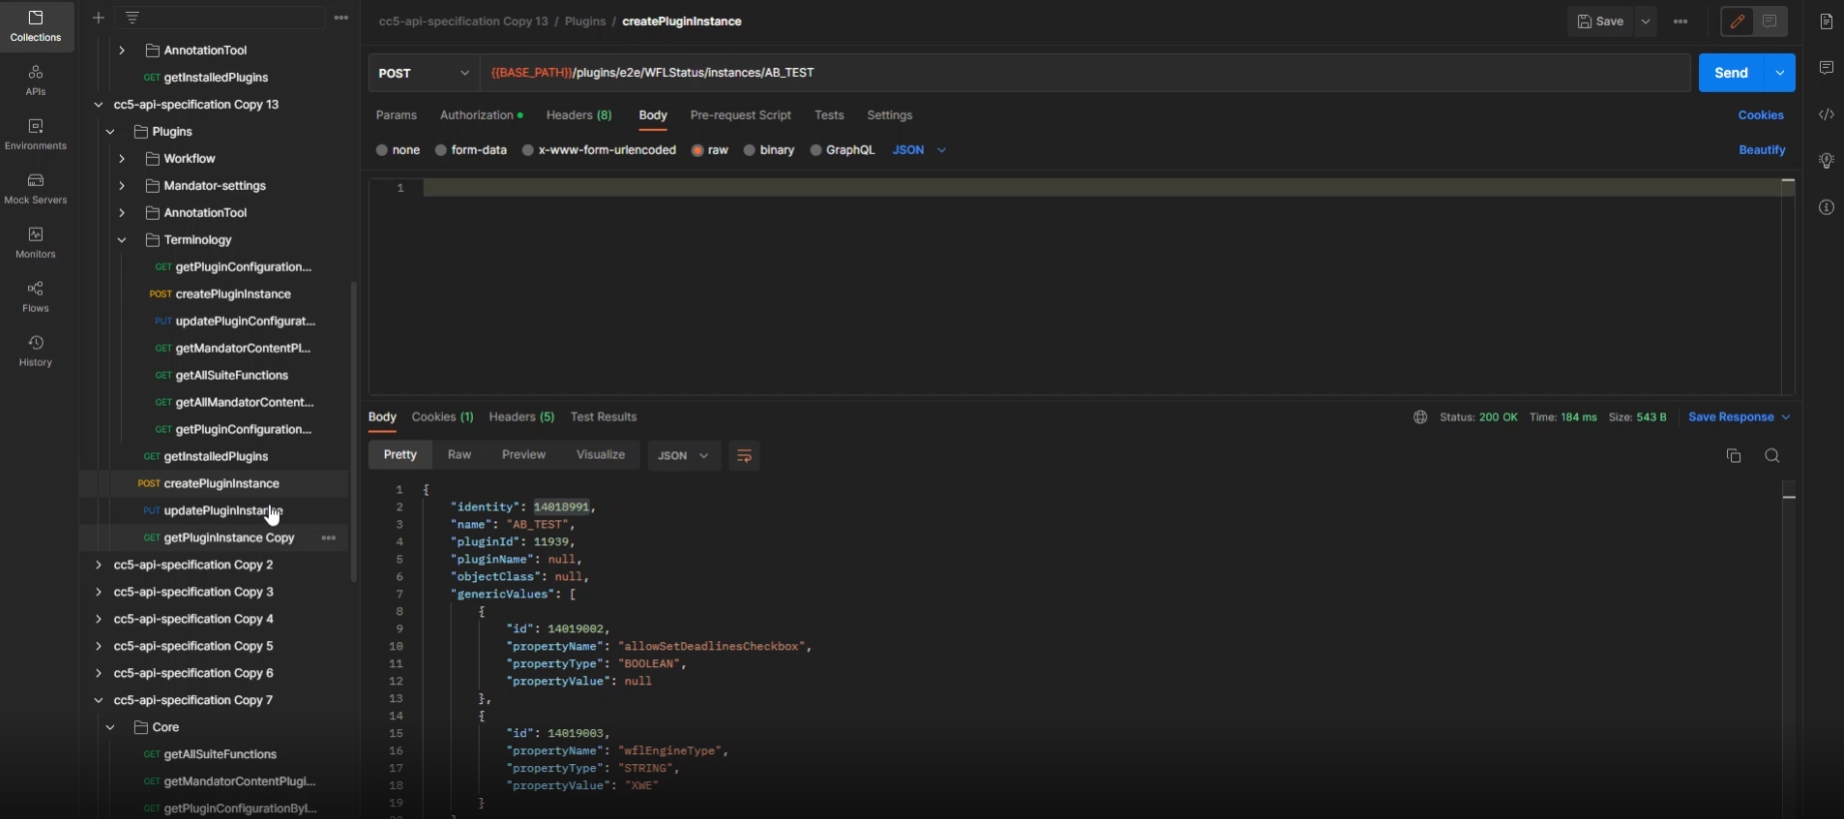Switch to the Pre-request Script tab
The height and width of the screenshot is (819, 1844).
coord(740,115)
